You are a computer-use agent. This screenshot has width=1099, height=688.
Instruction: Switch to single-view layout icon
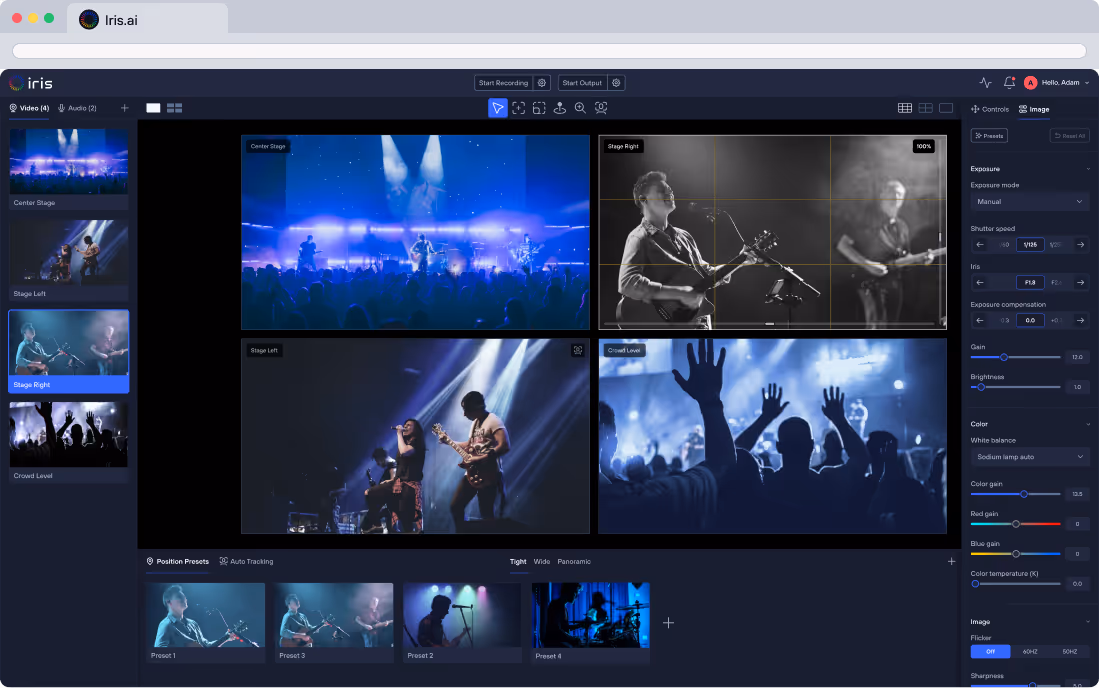153,108
